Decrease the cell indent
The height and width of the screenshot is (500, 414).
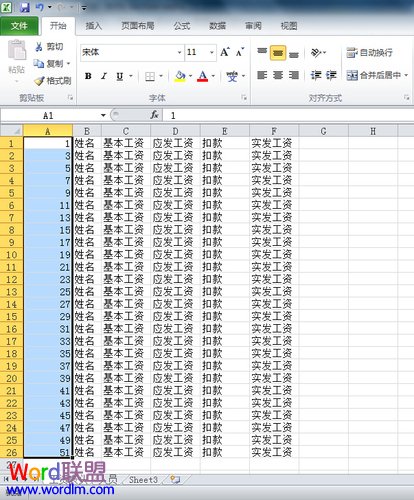click(316, 76)
